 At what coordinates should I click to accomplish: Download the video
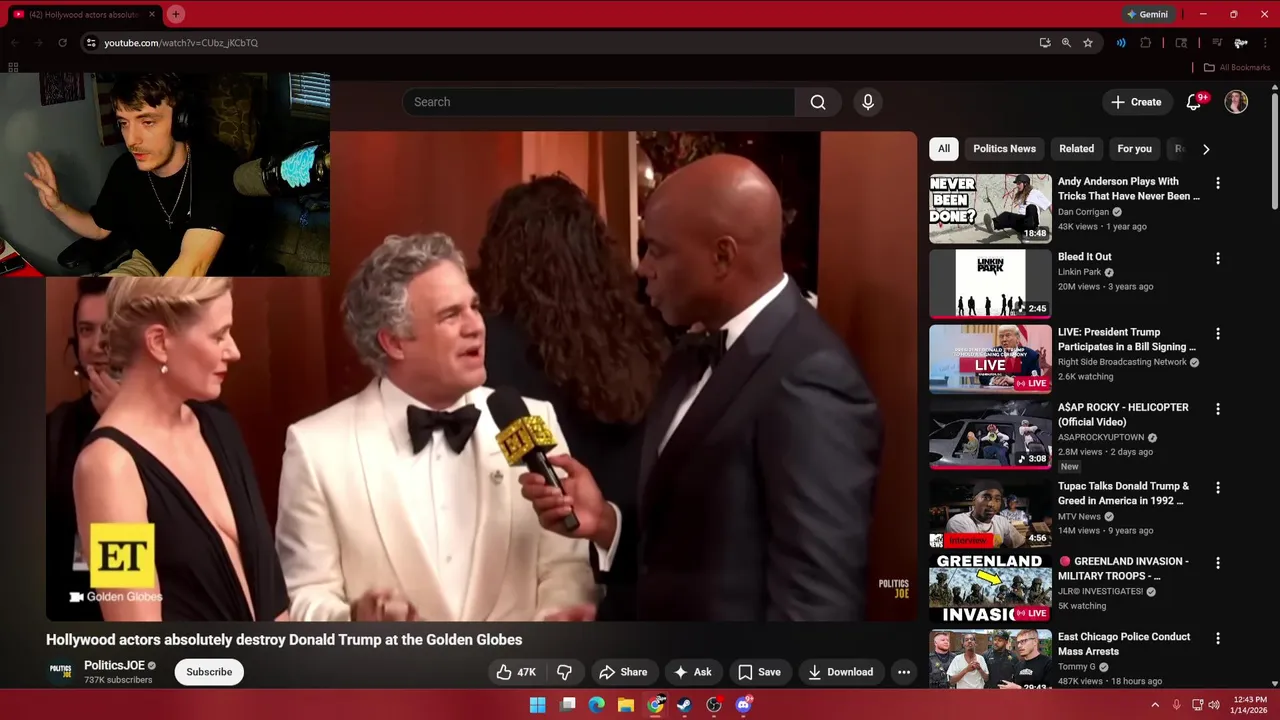pos(840,672)
